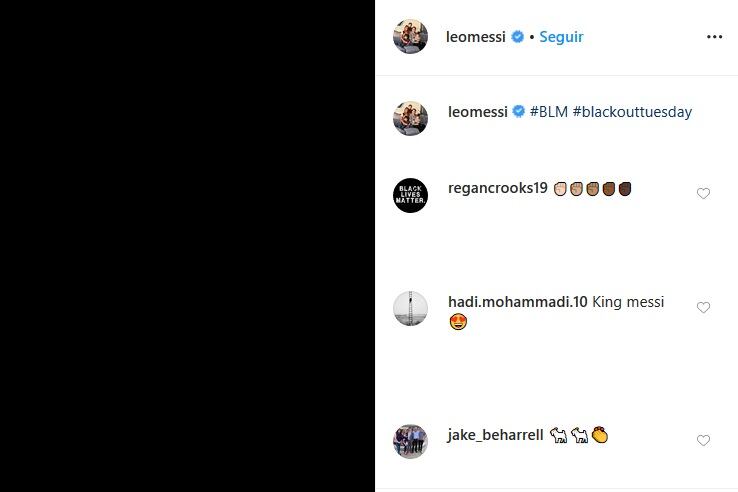Click the leomessi username in the caption
738x492 pixels.
click(x=477, y=112)
